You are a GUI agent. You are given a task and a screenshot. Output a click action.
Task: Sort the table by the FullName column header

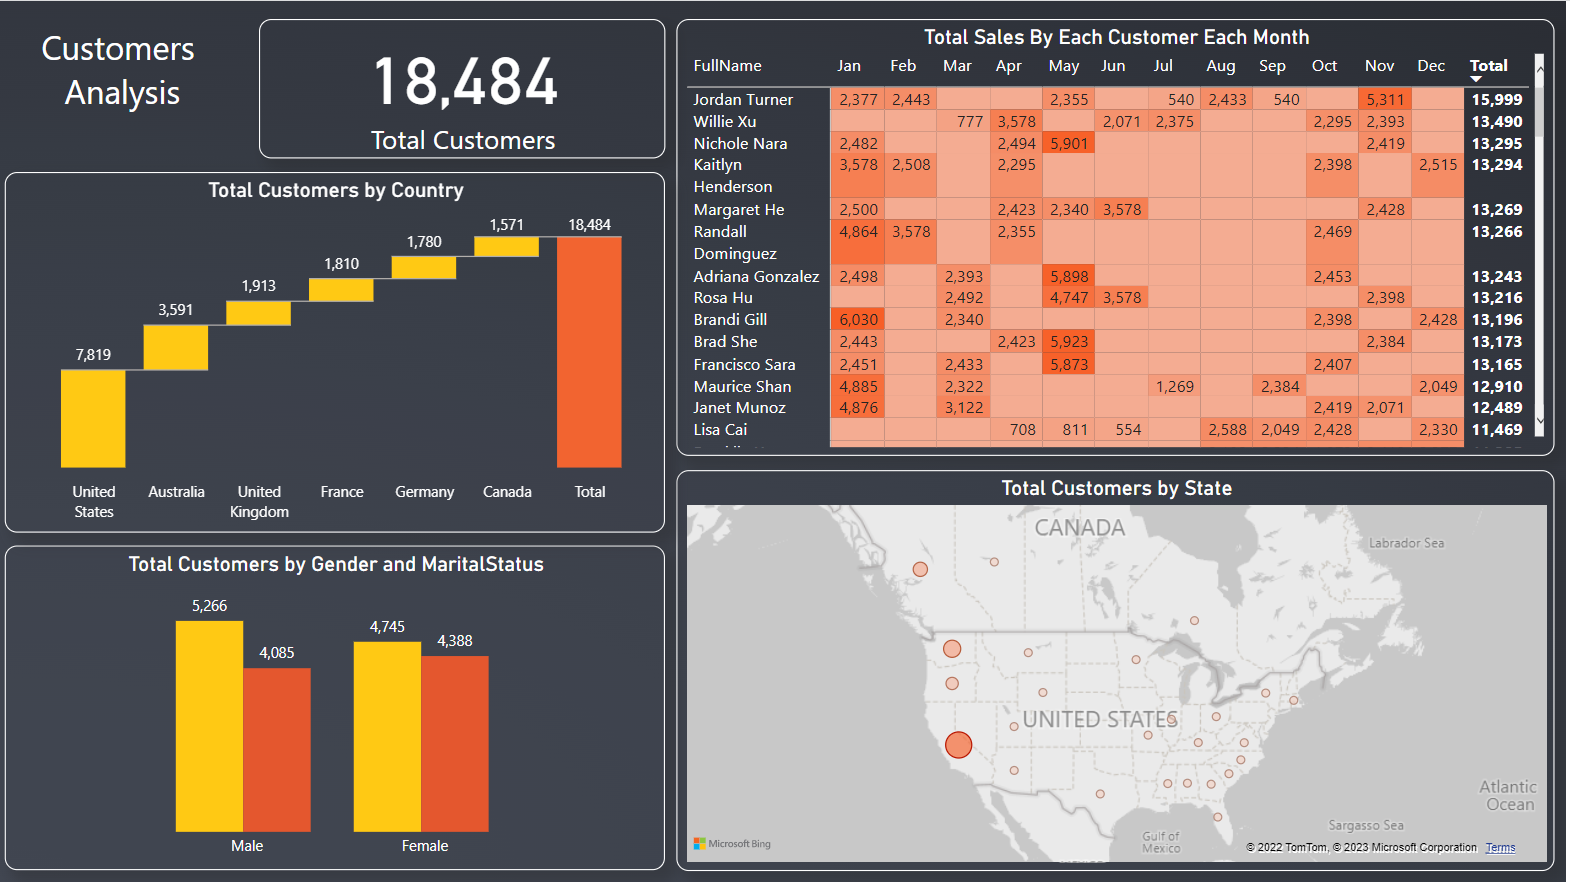(x=727, y=66)
